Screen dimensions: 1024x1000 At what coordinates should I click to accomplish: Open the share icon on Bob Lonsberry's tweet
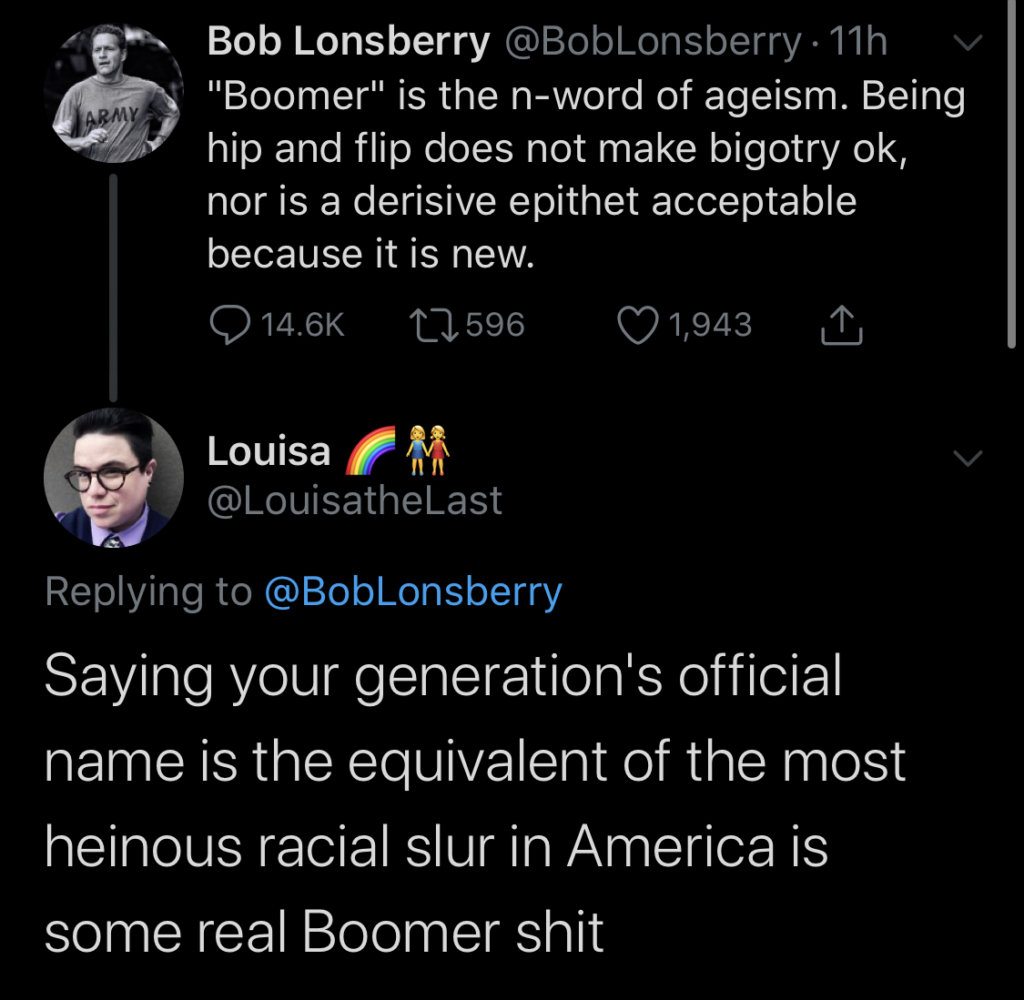pyautogui.click(x=841, y=325)
